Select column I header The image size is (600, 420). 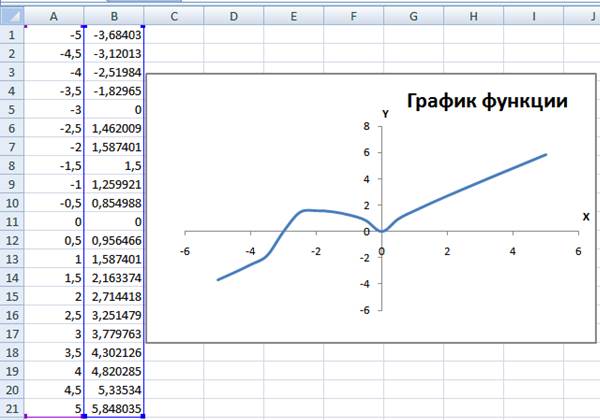pos(533,16)
